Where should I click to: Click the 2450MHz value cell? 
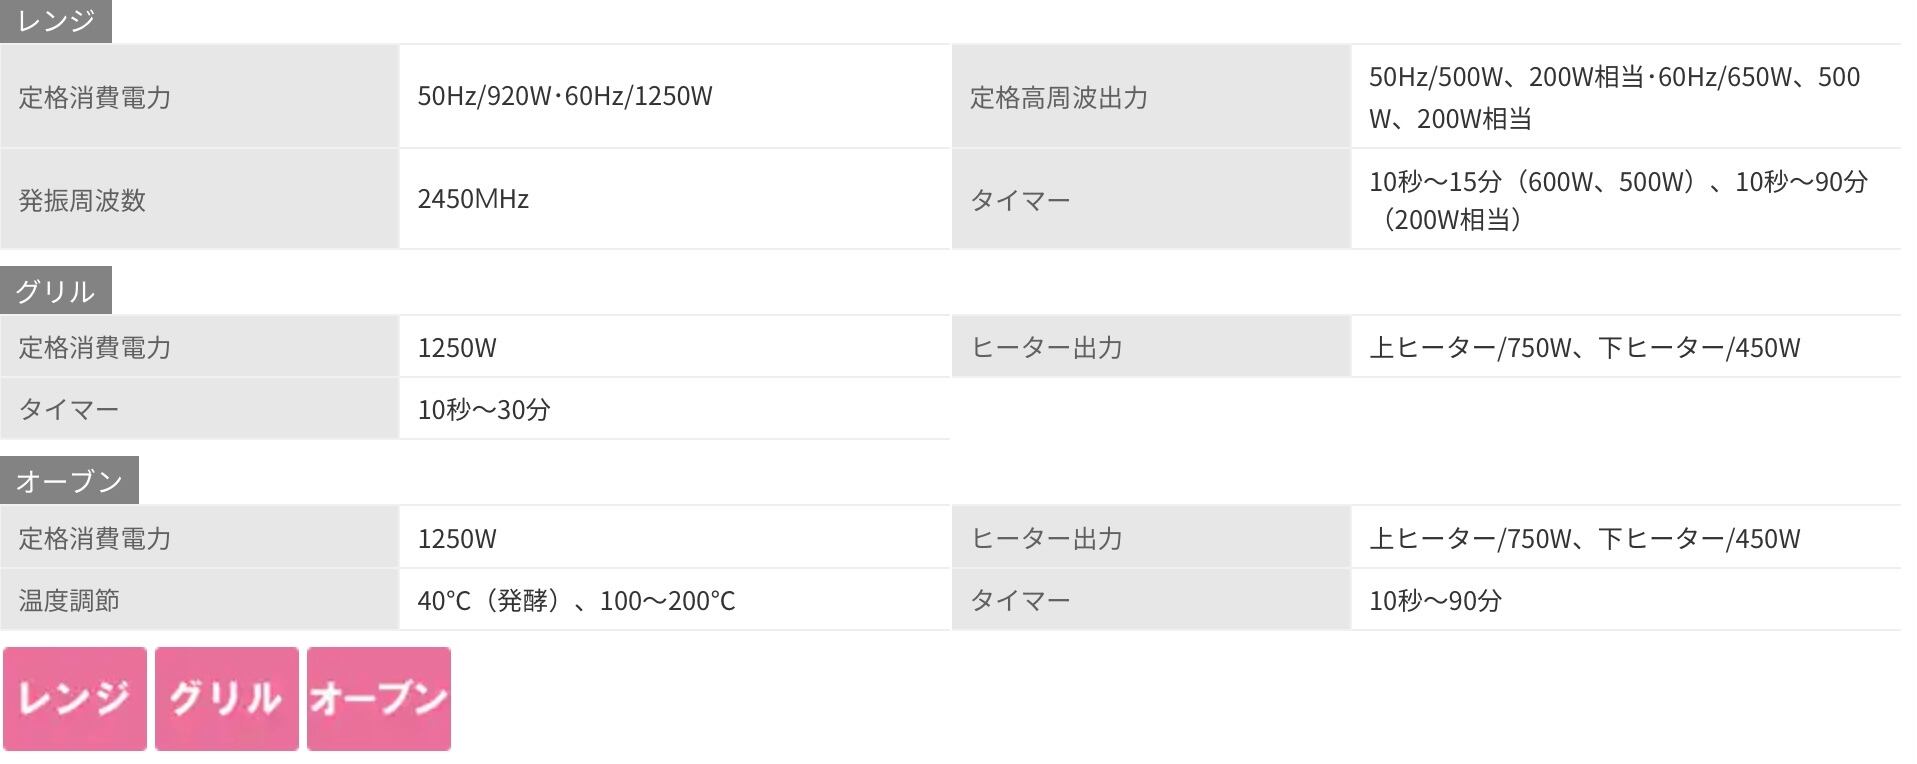tap(473, 199)
